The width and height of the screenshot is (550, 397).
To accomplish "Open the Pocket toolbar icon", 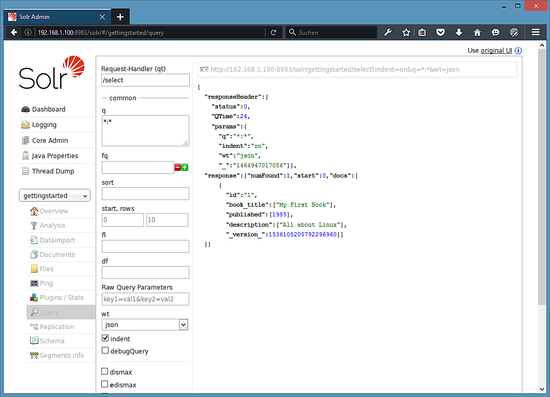I will (441, 32).
